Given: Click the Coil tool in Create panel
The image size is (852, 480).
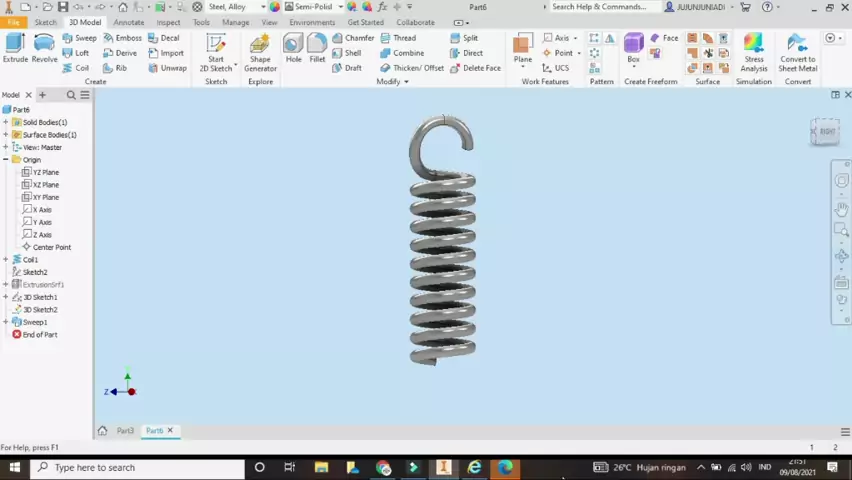Looking at the screenshot, I should pos(76,68).
